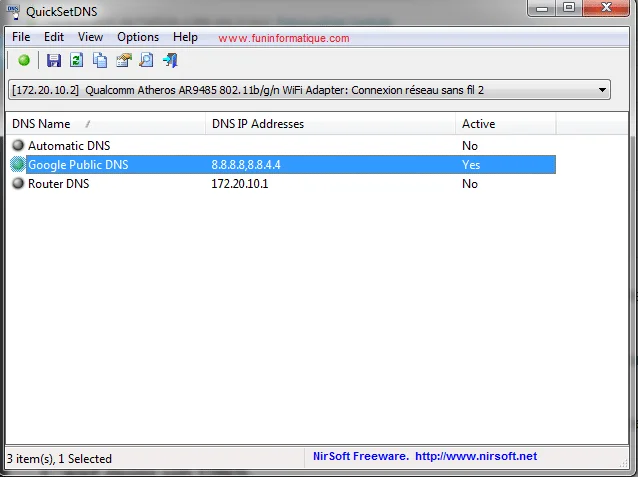Click the '3 item(s), 1 Selected' status text
The width and height of the screenshot is (638, 478).
coord(59,459)
